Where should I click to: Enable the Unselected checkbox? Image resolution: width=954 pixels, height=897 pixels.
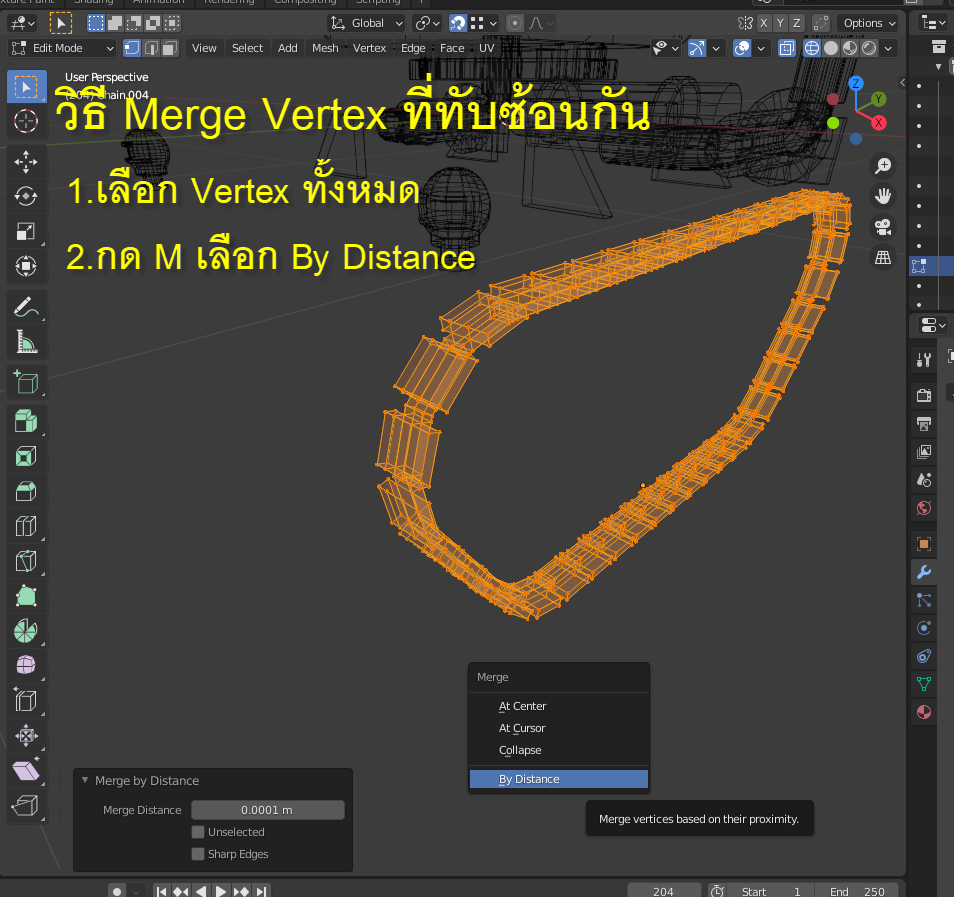198,832
